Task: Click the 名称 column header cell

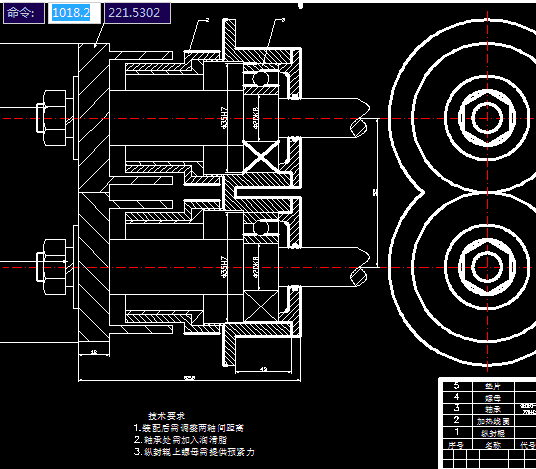Action: click(x=493, y=445)
